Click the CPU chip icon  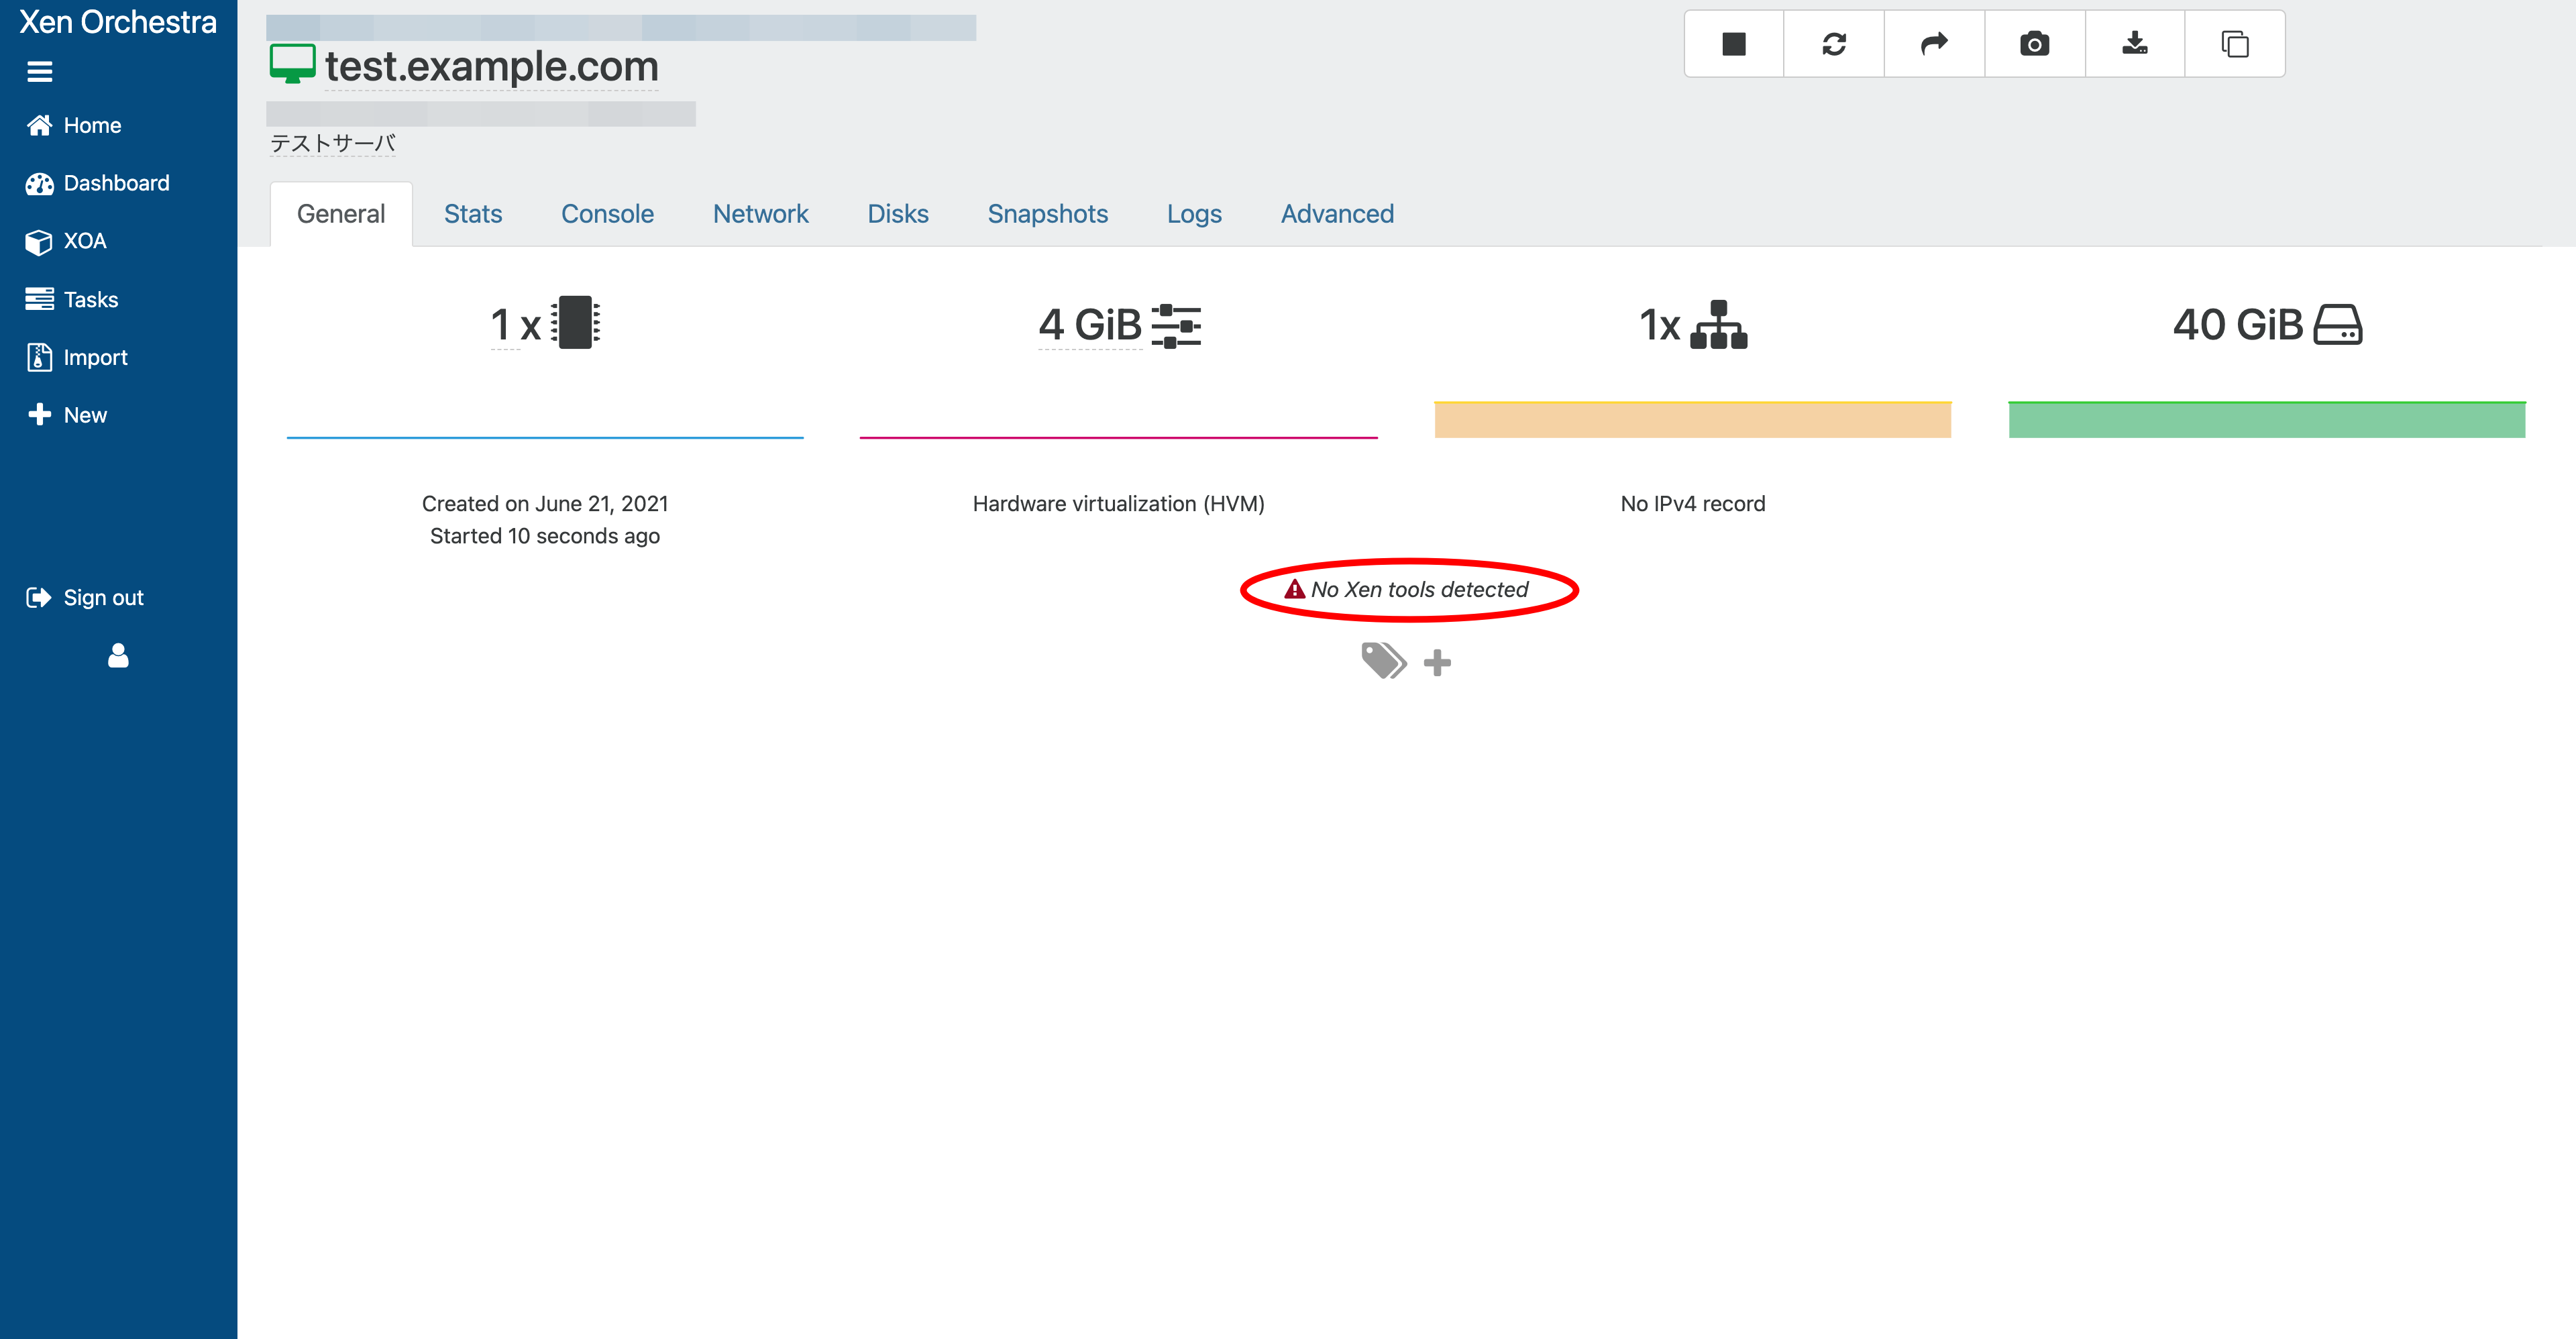point(575,323)
